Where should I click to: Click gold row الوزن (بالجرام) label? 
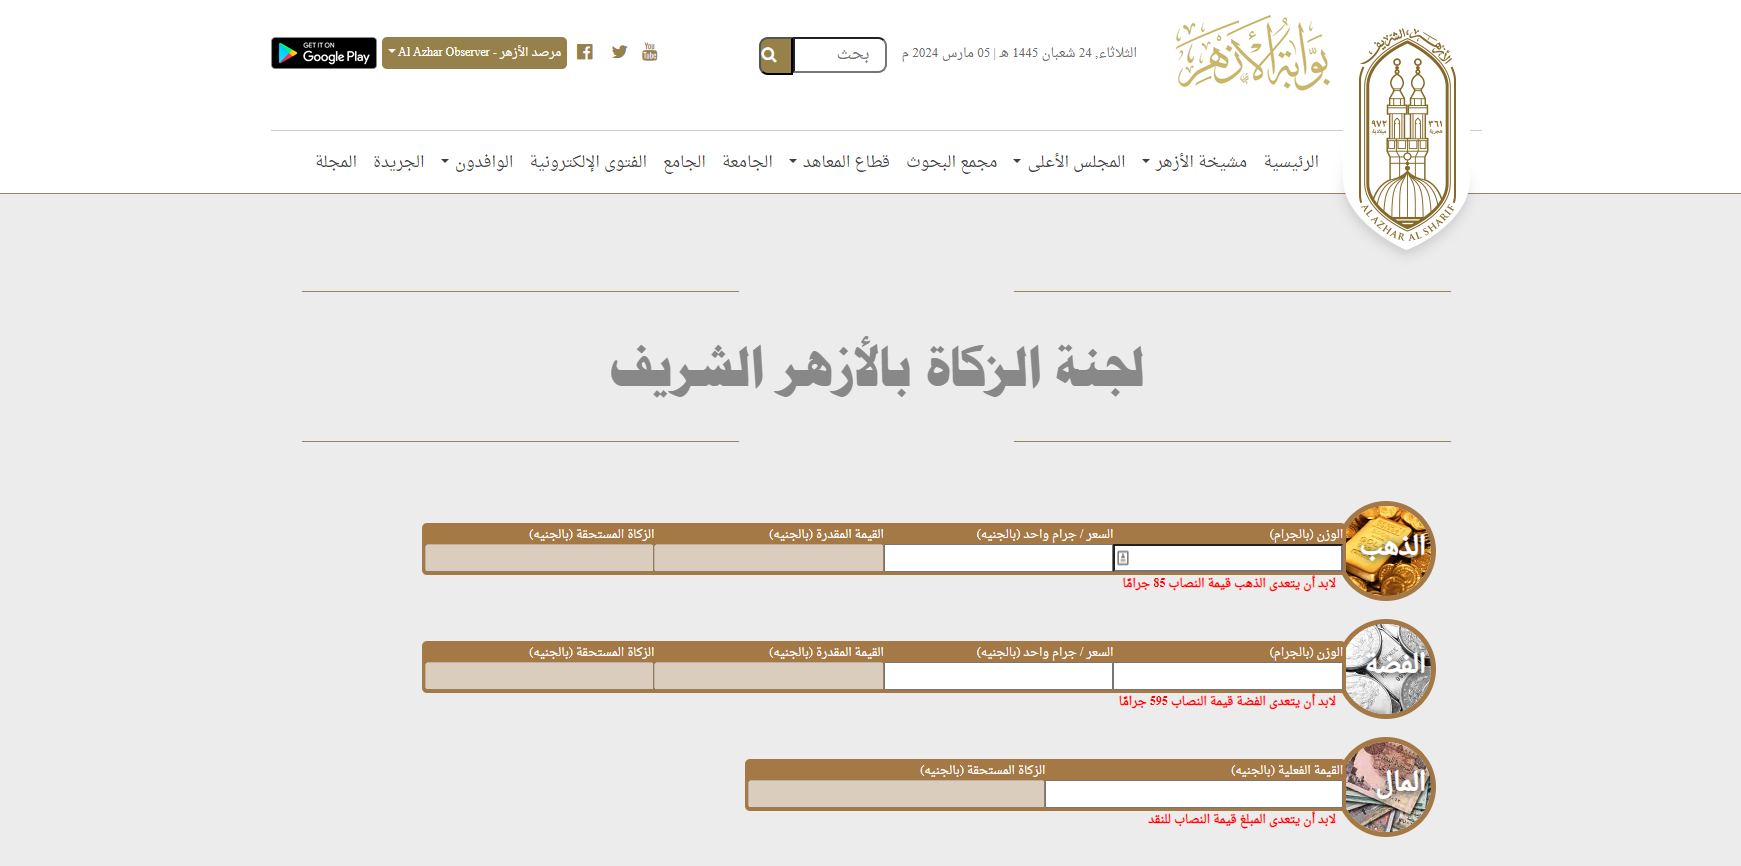pos(1306,534)
